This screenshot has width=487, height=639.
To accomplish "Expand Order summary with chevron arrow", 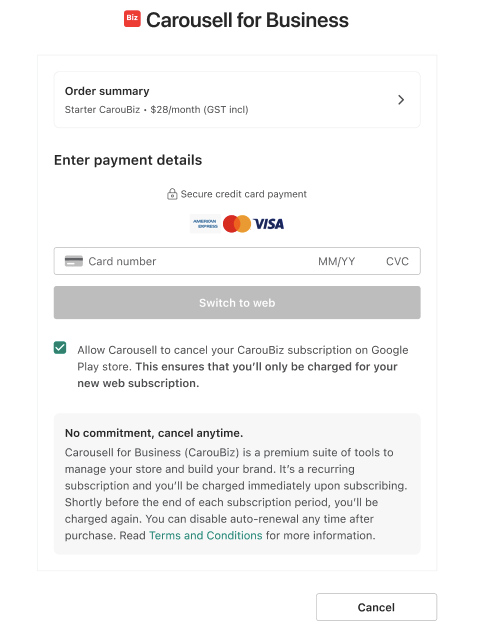I will 401,100.
